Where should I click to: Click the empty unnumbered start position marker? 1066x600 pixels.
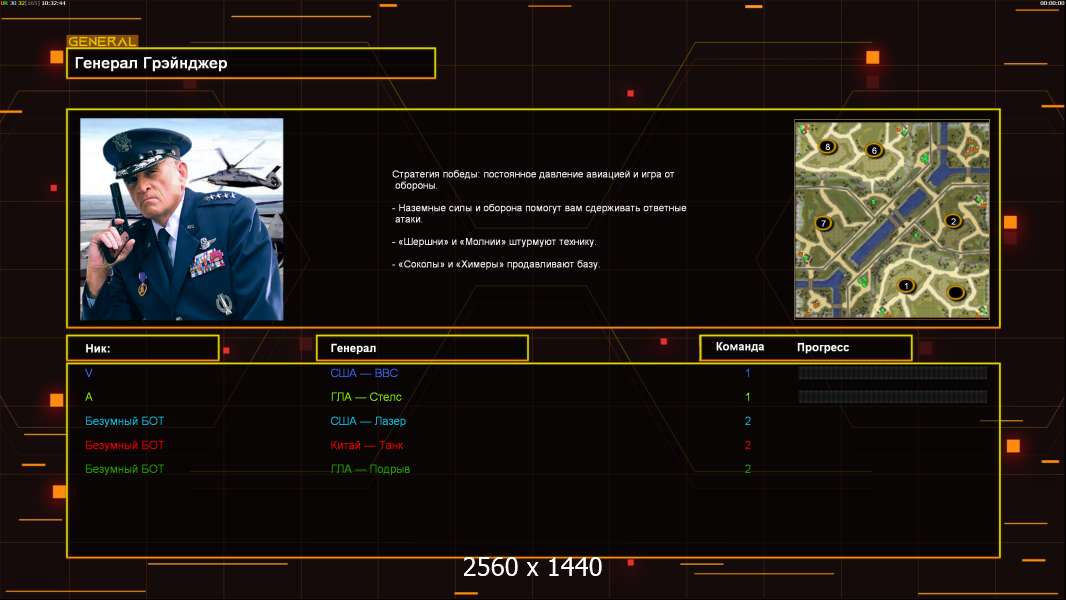click(955, 293)
